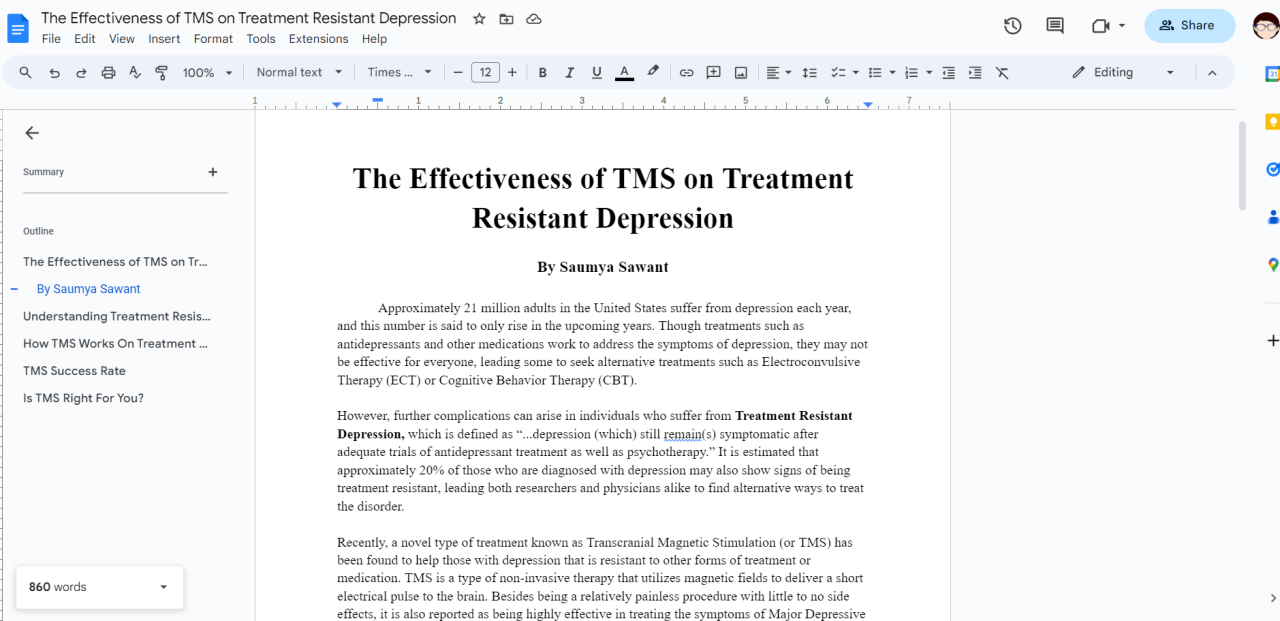Open bulleted list options arrow
Viewport: 1280px width, 621px height.
892,73
